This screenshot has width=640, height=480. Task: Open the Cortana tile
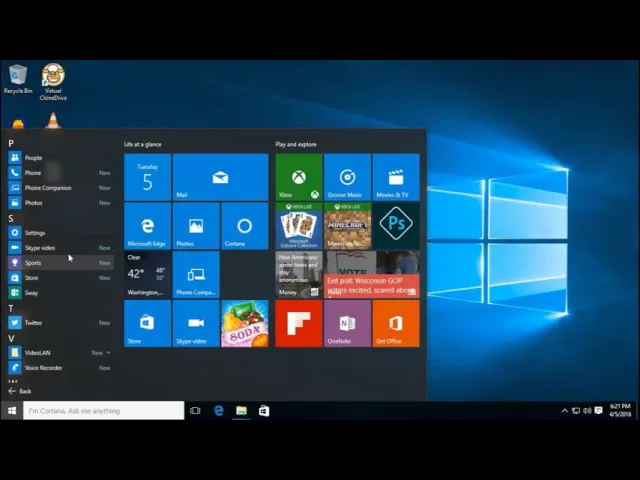(x=244, y=226)
